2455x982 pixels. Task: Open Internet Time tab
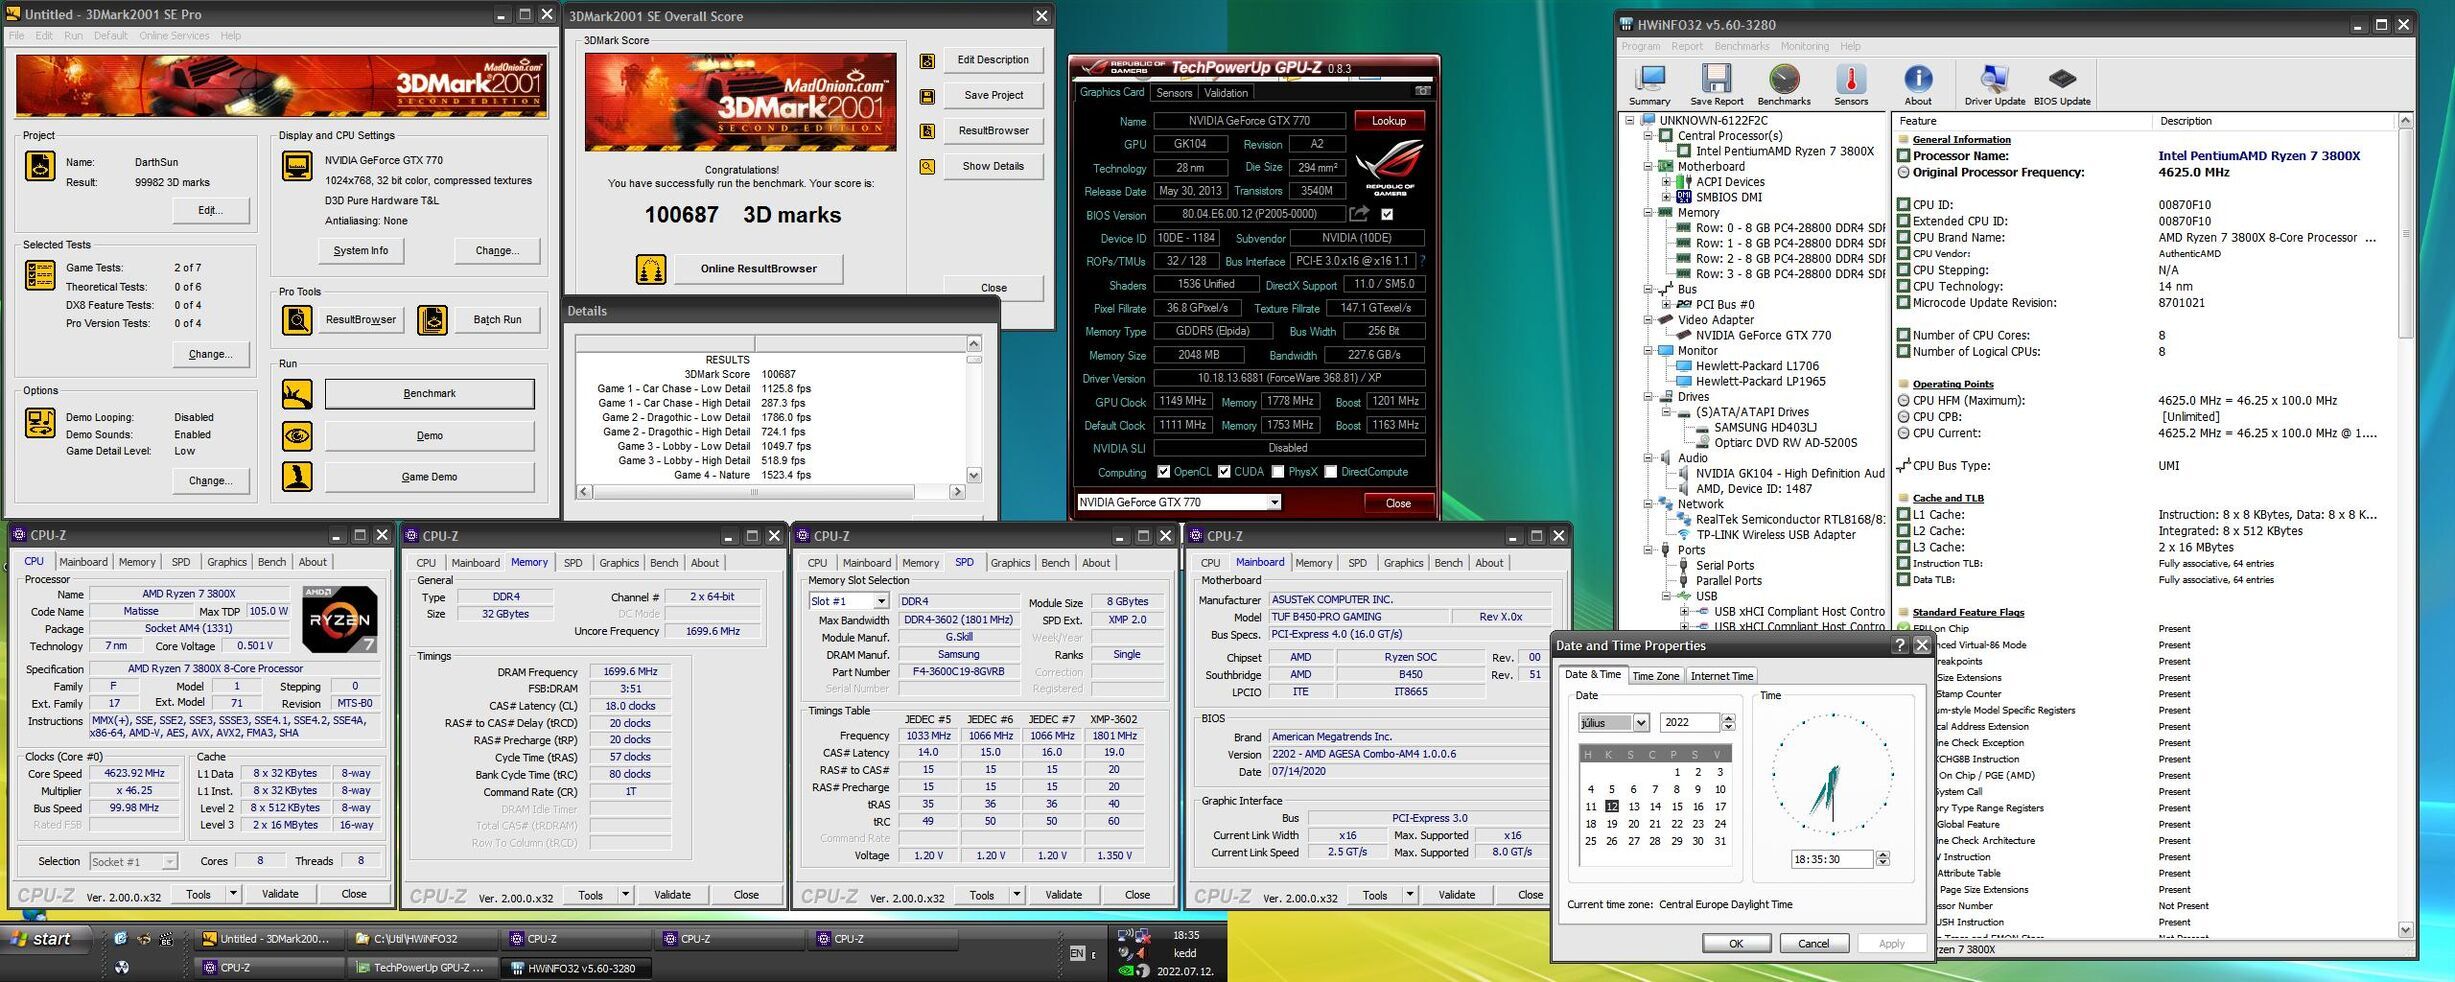[x=1721, y=676]
